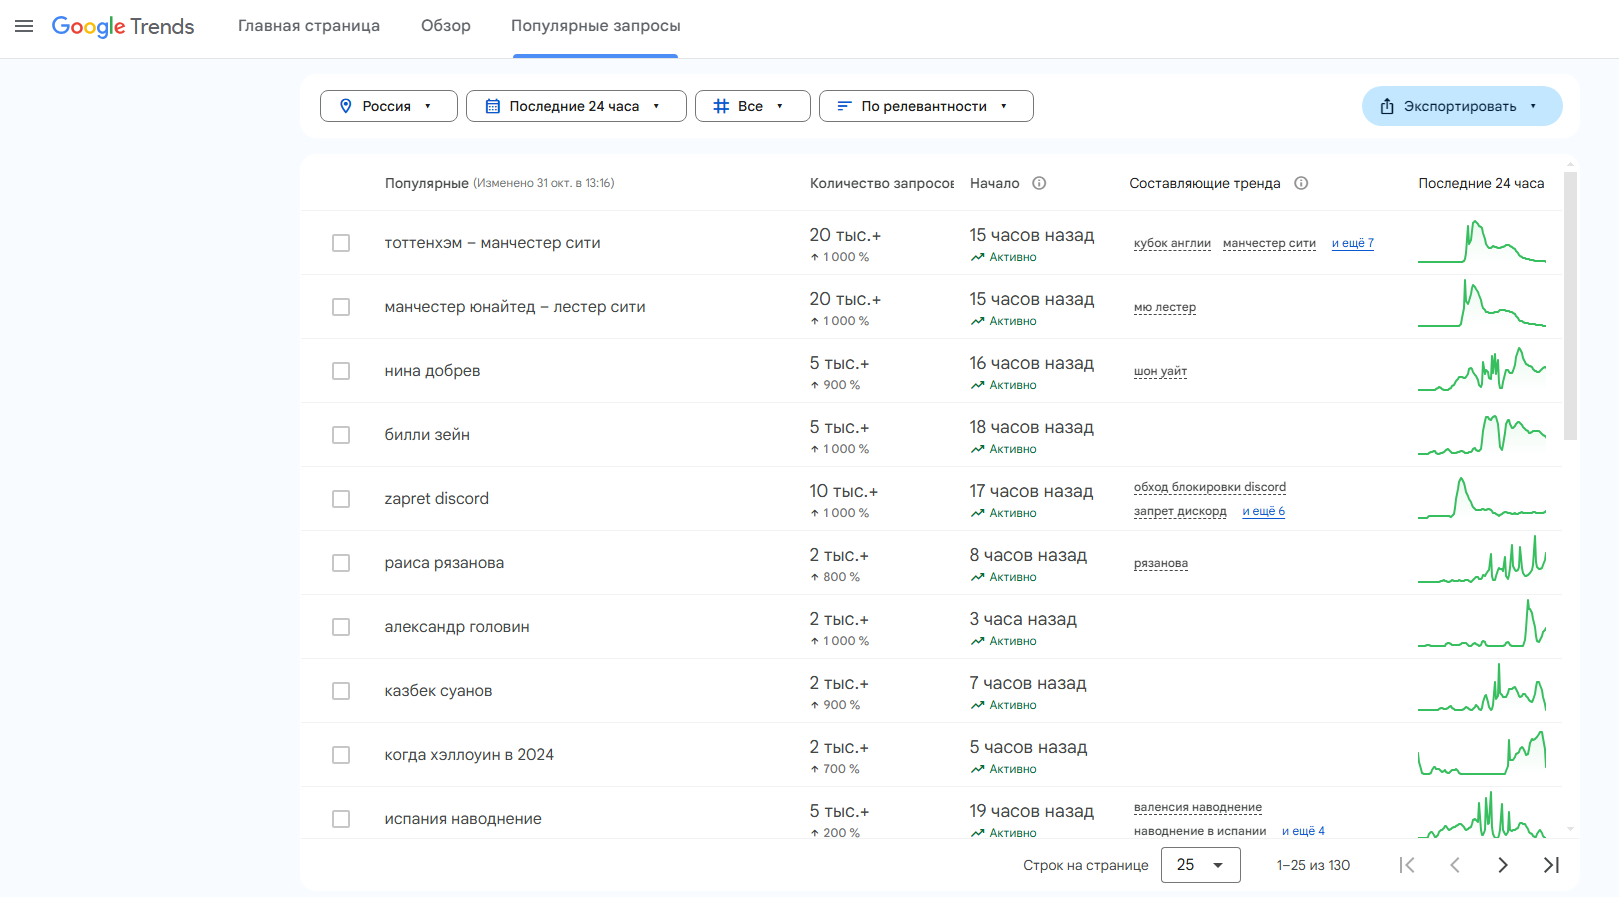Click the location pin icon next to Россия
The image size is (1619, 897).
point(346,106)
